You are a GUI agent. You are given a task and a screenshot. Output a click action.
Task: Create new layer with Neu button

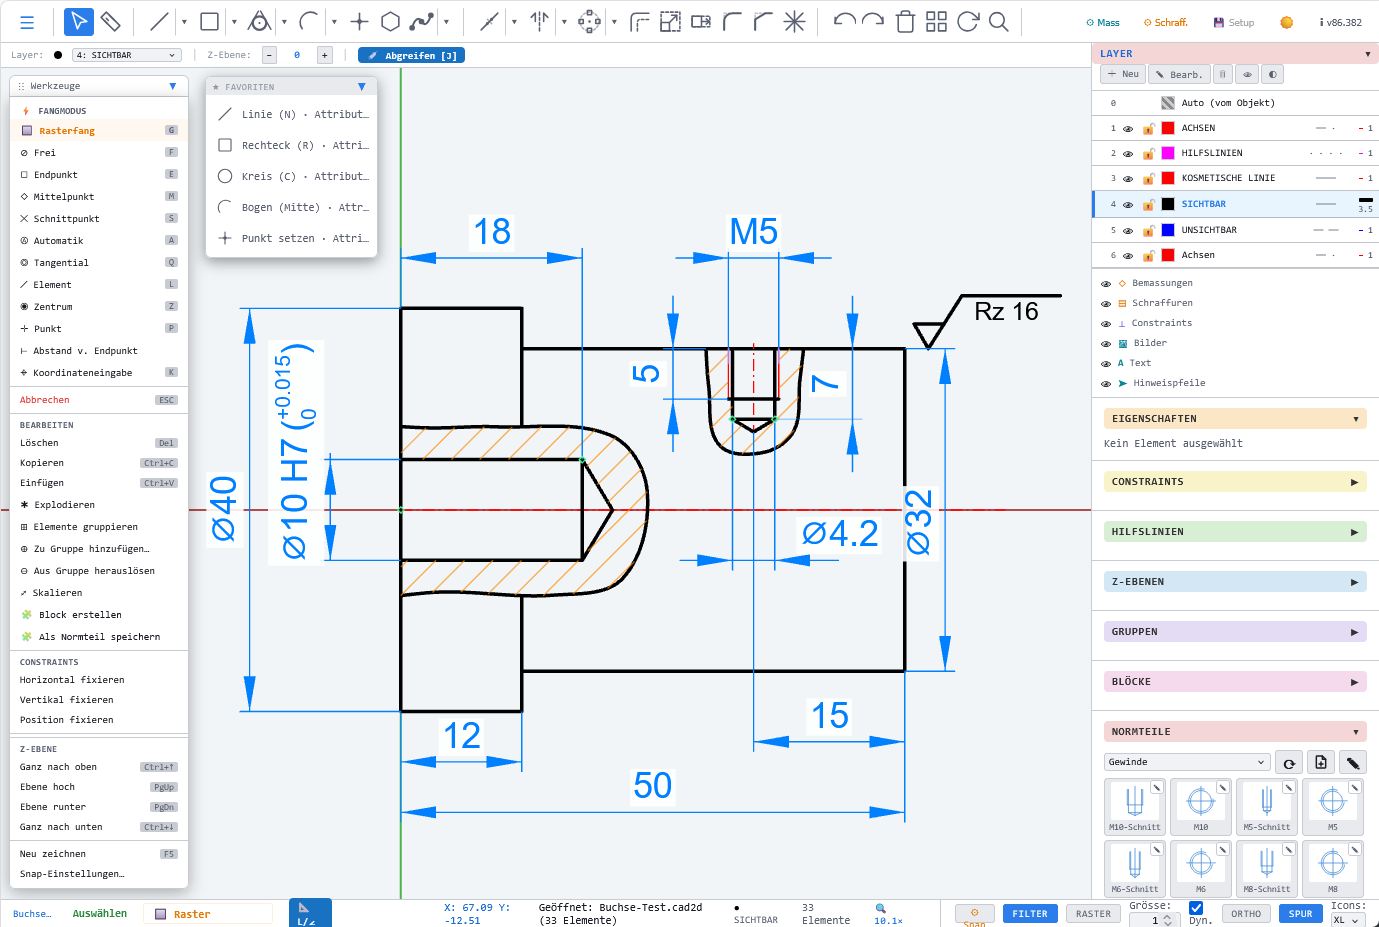pyautogui.click(x=1123, y=74)
